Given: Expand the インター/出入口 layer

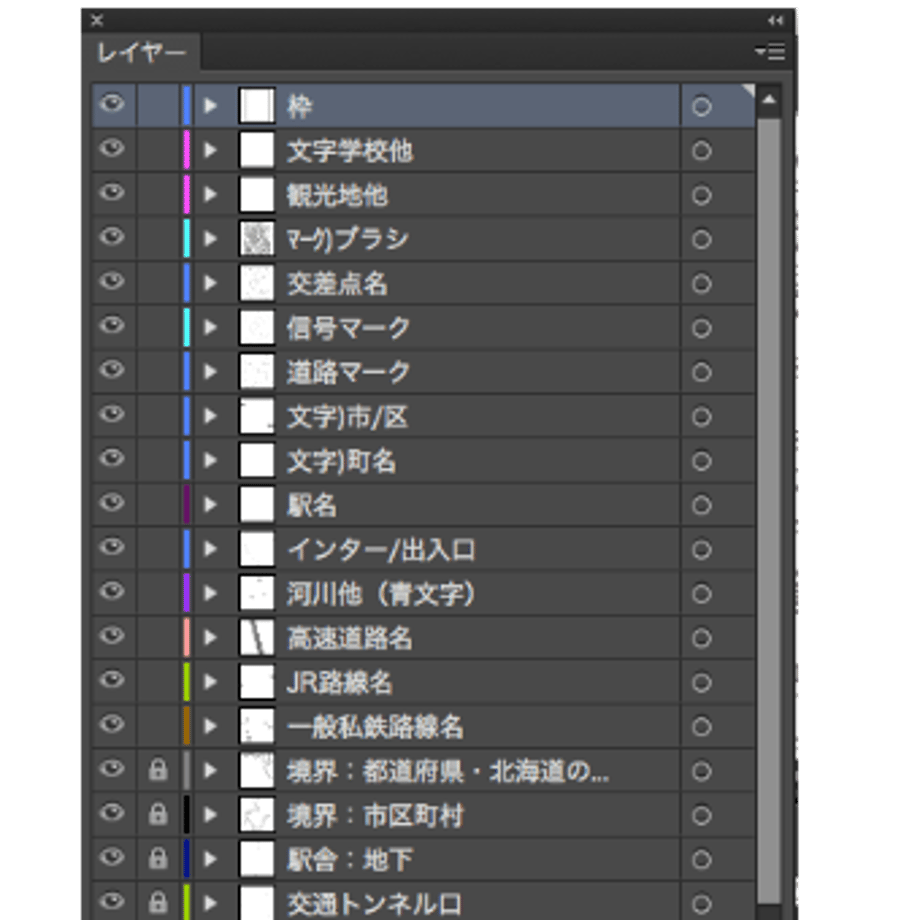Looking at the screenshot, I should pyautogui.click(x=210, y=549).
